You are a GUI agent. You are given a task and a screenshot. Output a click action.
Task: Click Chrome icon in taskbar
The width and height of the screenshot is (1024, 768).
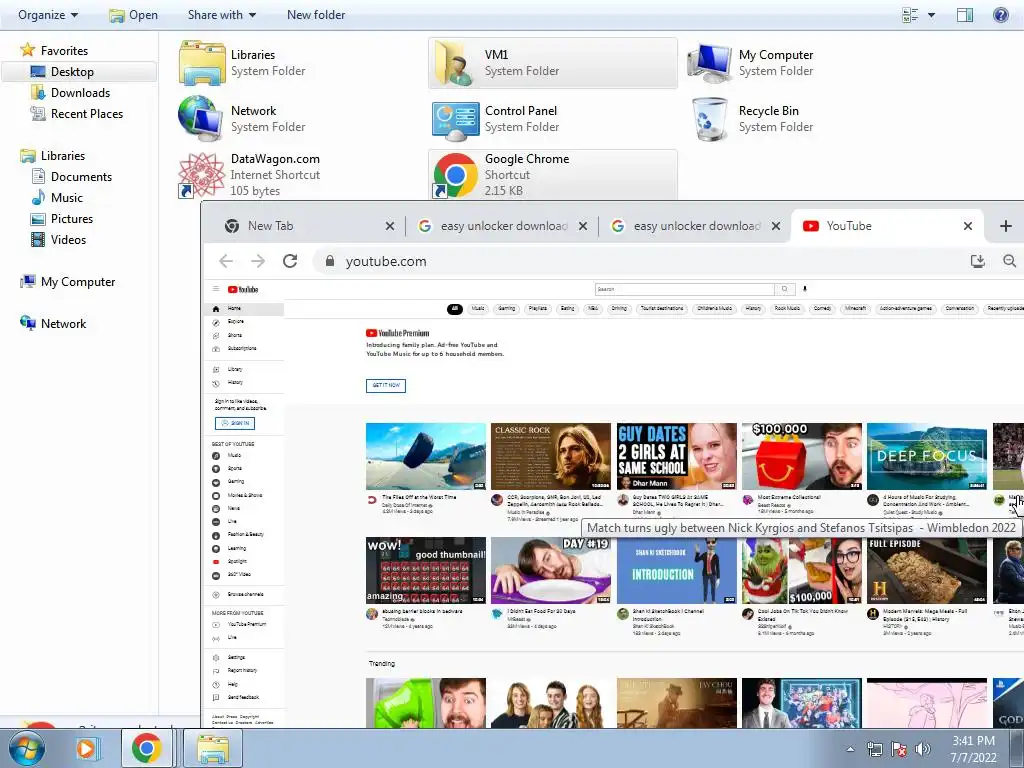146,748
